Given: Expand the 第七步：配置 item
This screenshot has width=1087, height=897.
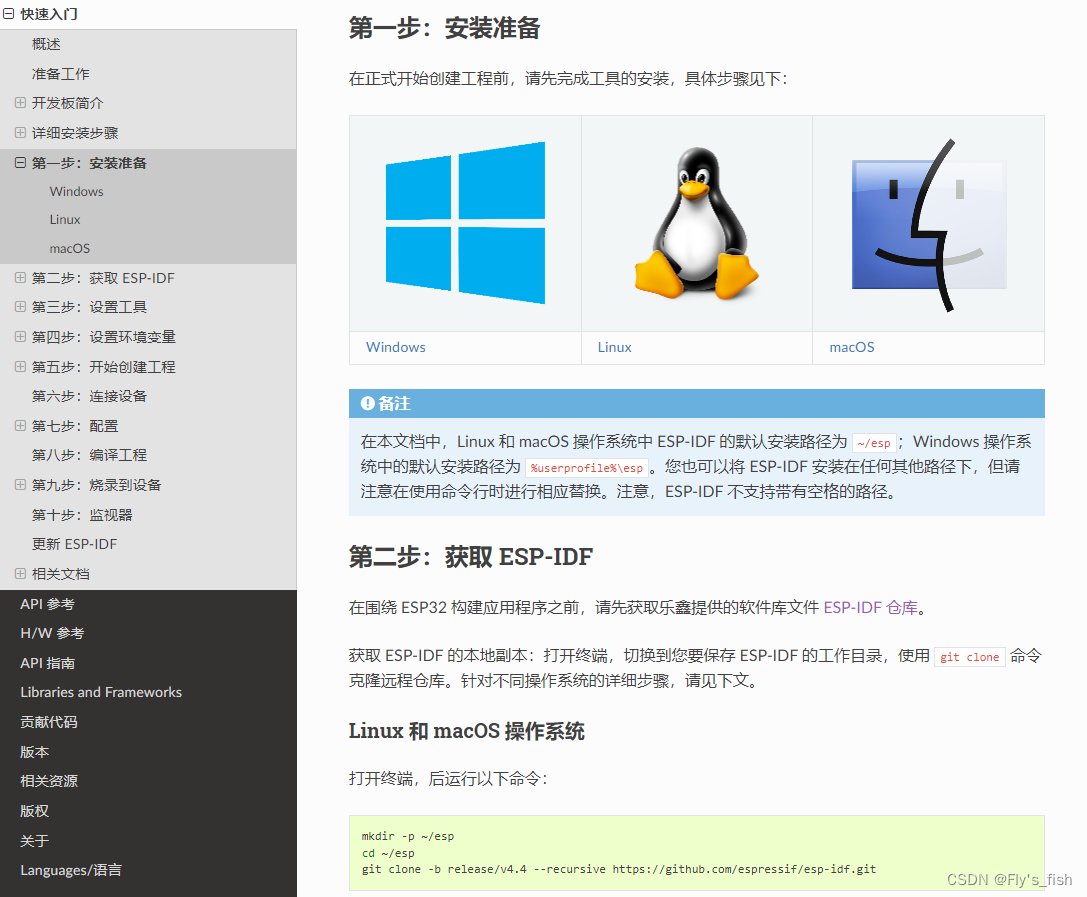Looking at the screenshot, I should pos(20,426).
